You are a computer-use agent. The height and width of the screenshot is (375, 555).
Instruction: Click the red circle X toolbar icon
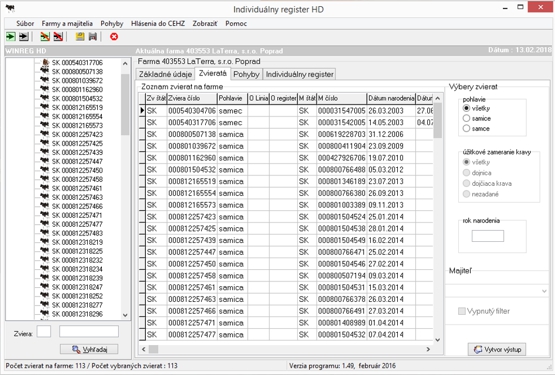[x=114, y=36]
